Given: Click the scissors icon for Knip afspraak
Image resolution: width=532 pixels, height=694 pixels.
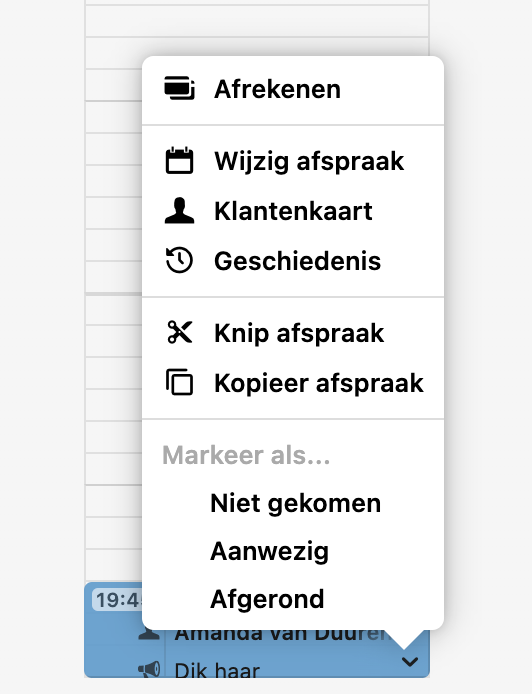Looking at the screenshot, I should [179, 332].
